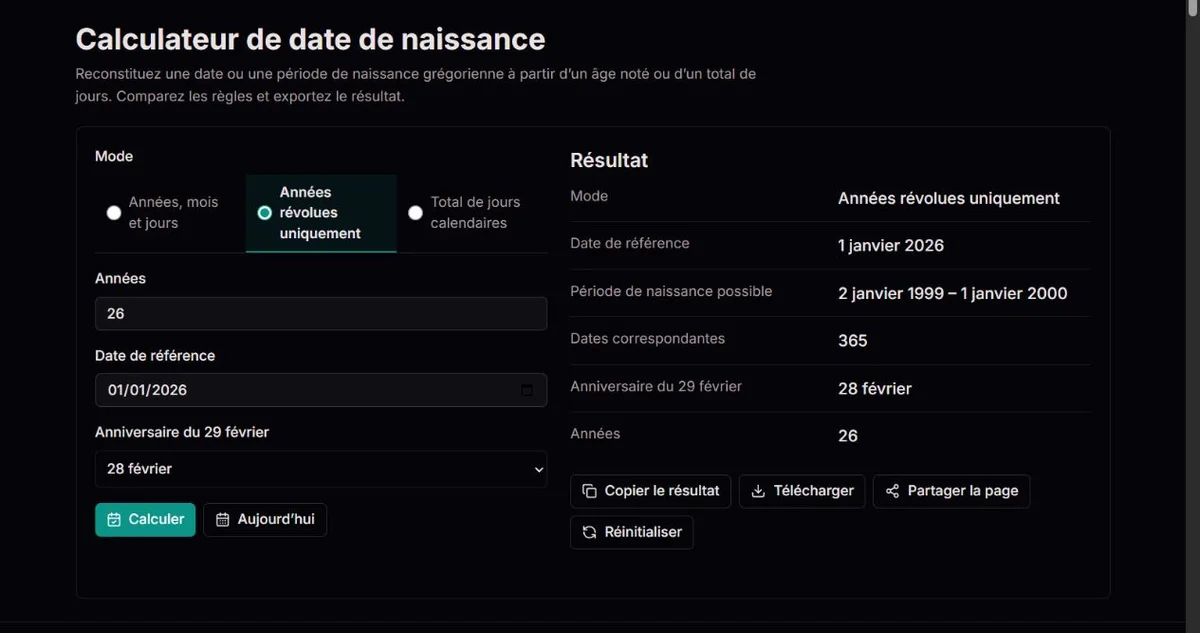
Task: Click the Partager la page button
Action: [x=951, y=491]
